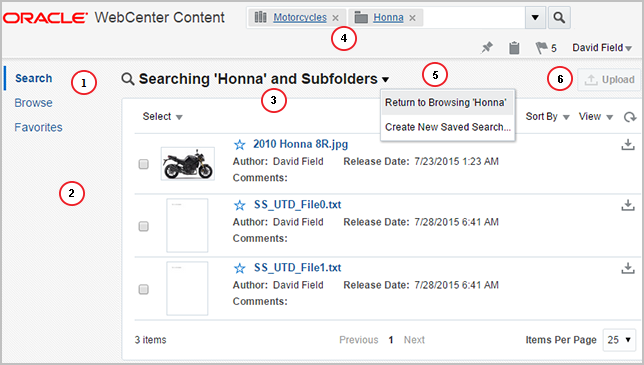Switch to the Favorites tab
The width and height of the screenshot is (644, 365).
pyautogui.click(x=38, y=127)
